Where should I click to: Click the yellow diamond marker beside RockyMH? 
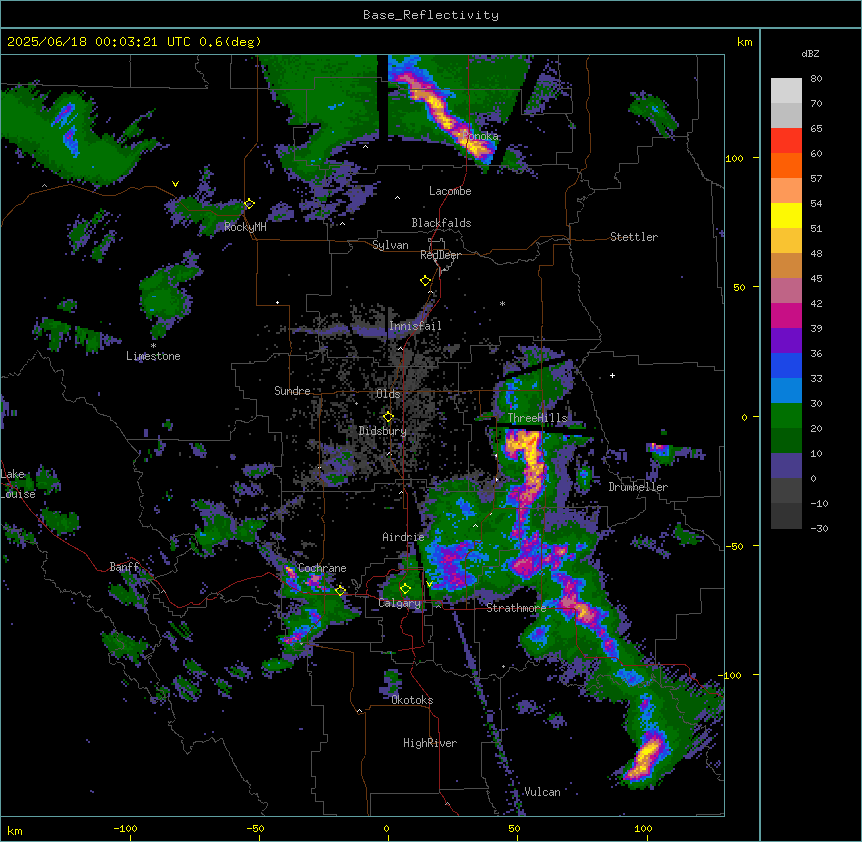coord(249,204)
